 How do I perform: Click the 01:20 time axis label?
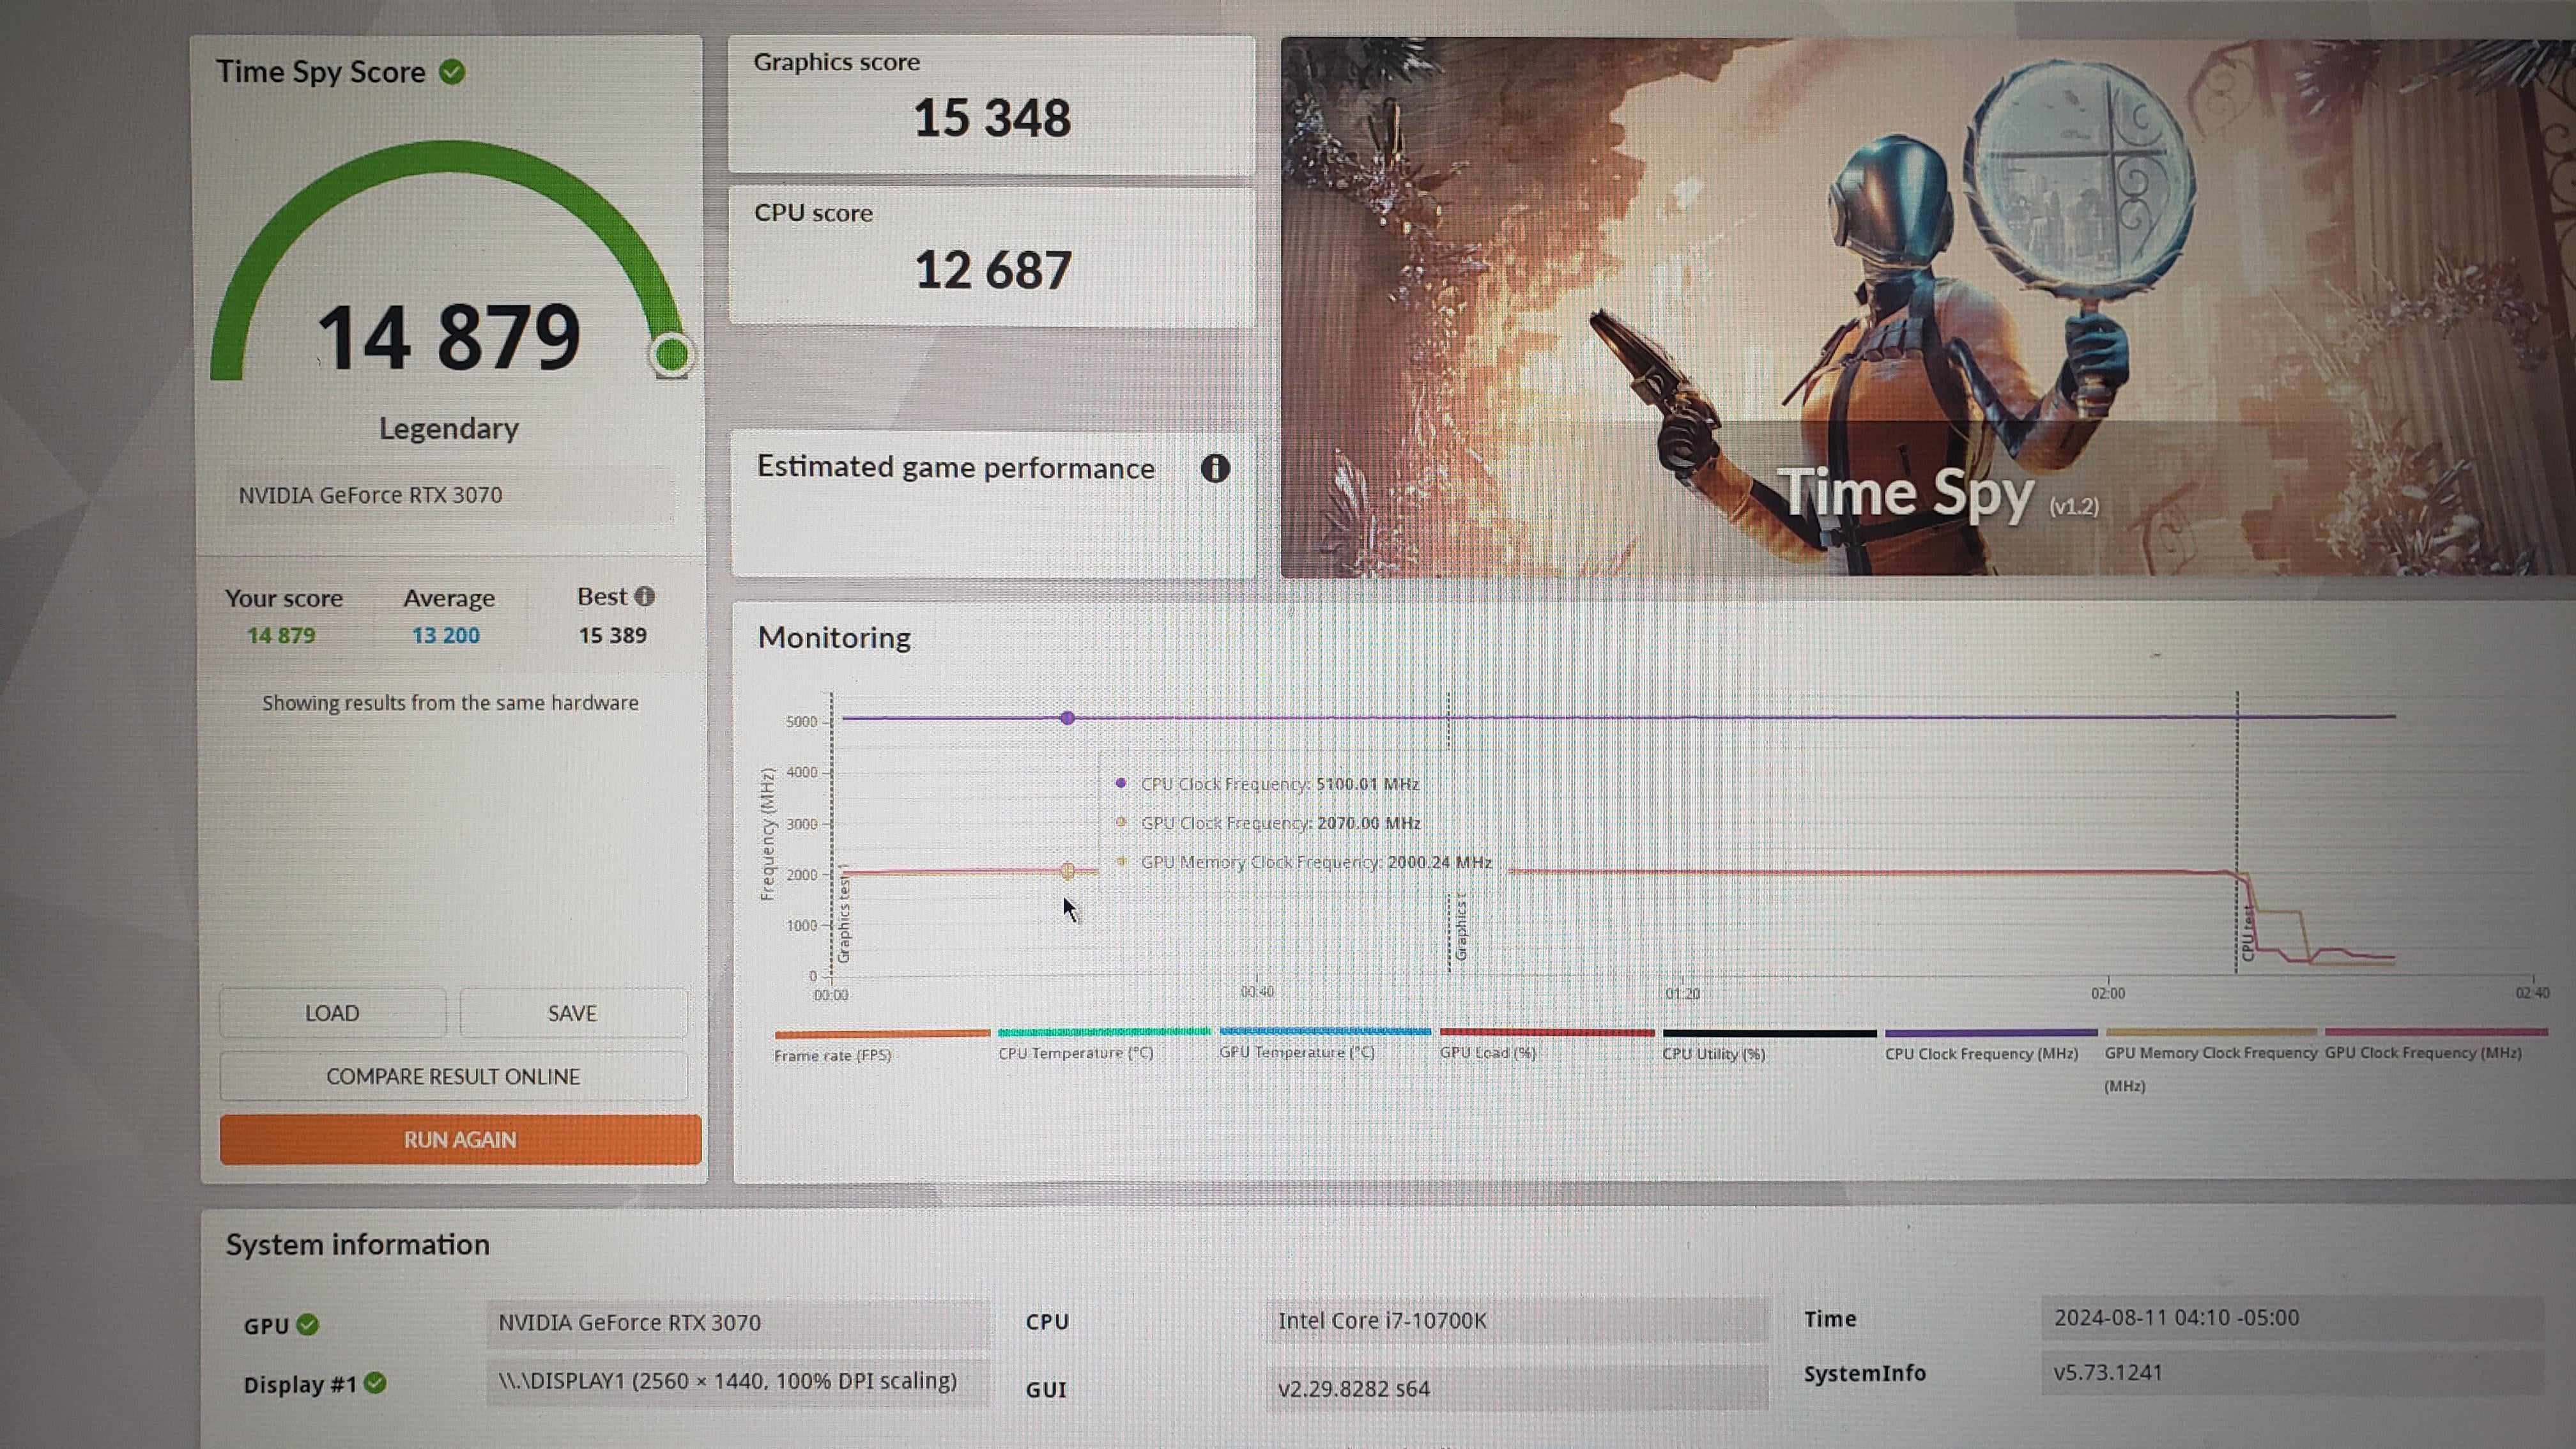[1682, 993]
